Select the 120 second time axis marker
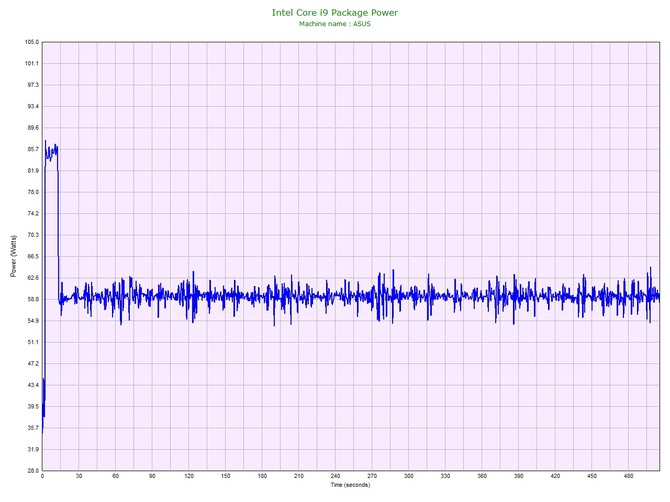 coord(188,477)
